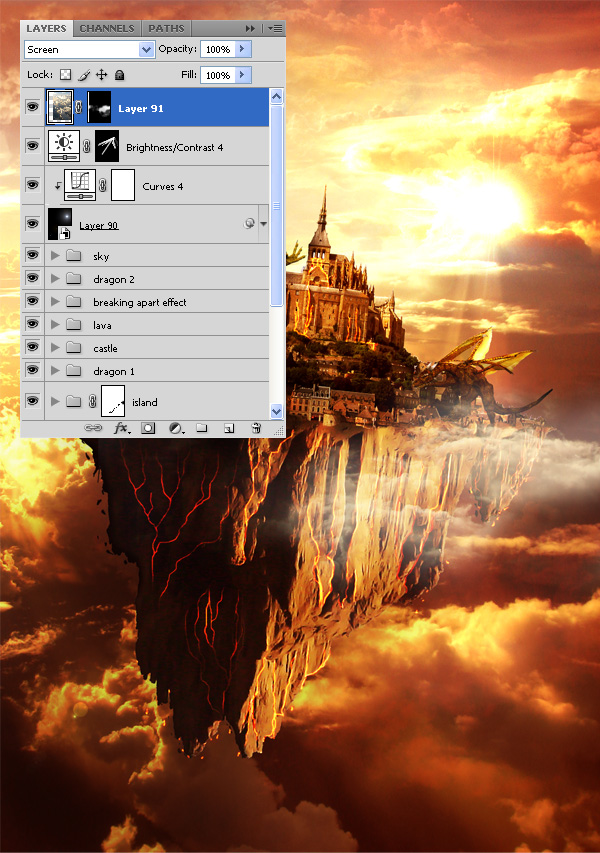Image resolution: width=600 pixels, height=853 pixels.
Task: Expand the sky group
Action: [x=55, y=255]
